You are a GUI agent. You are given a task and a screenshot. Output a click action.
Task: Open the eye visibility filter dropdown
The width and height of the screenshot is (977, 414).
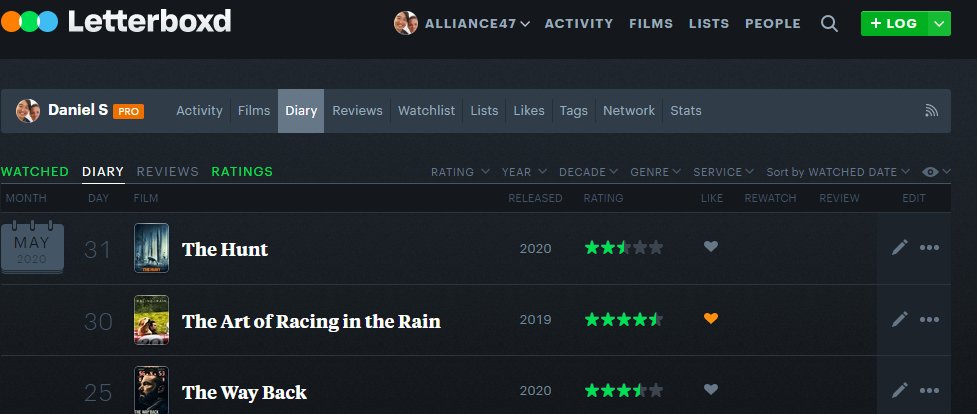[936, 171]
